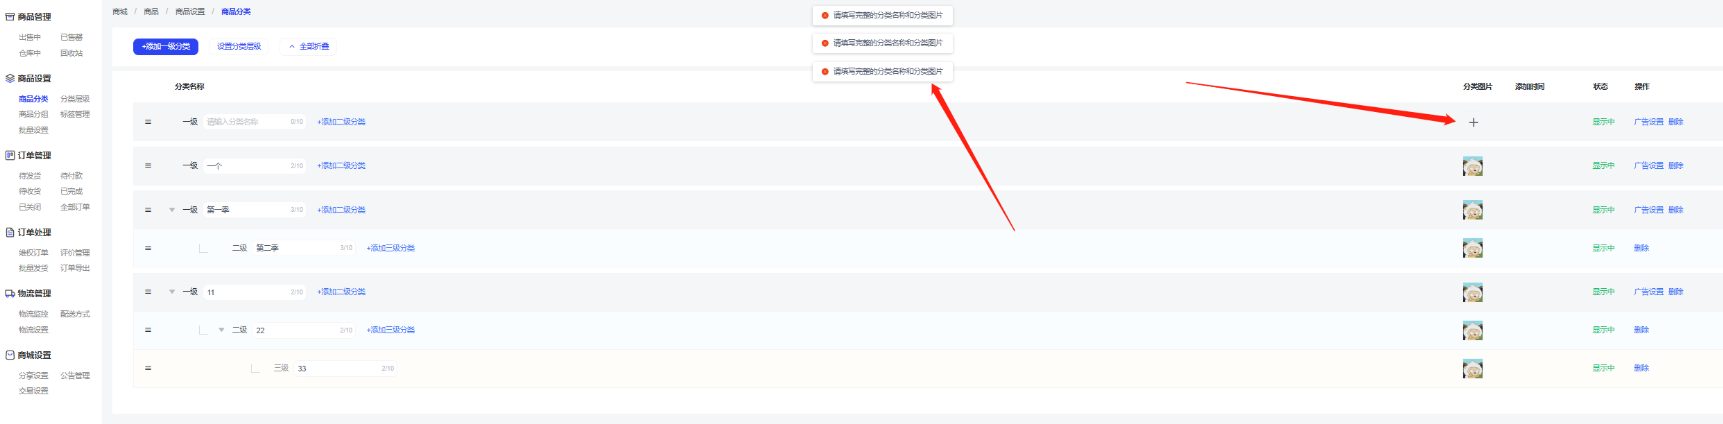Image resolution: width=1723 pixels, height=424 pixels.
Task: Open 标签管理 in the sidebar menu
Action: pos(75,114)
